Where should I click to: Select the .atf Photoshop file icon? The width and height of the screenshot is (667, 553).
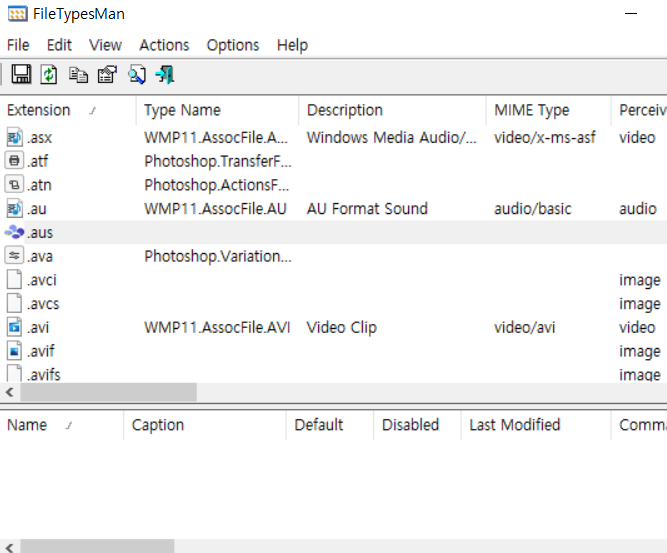click(14, 161)
